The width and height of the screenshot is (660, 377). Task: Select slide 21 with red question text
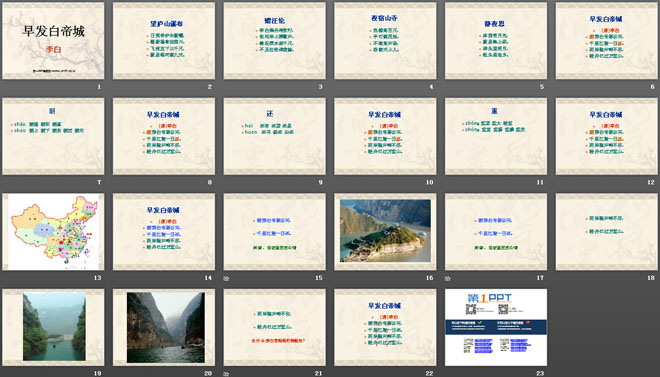pyautogui.click(x=274, y=327)
